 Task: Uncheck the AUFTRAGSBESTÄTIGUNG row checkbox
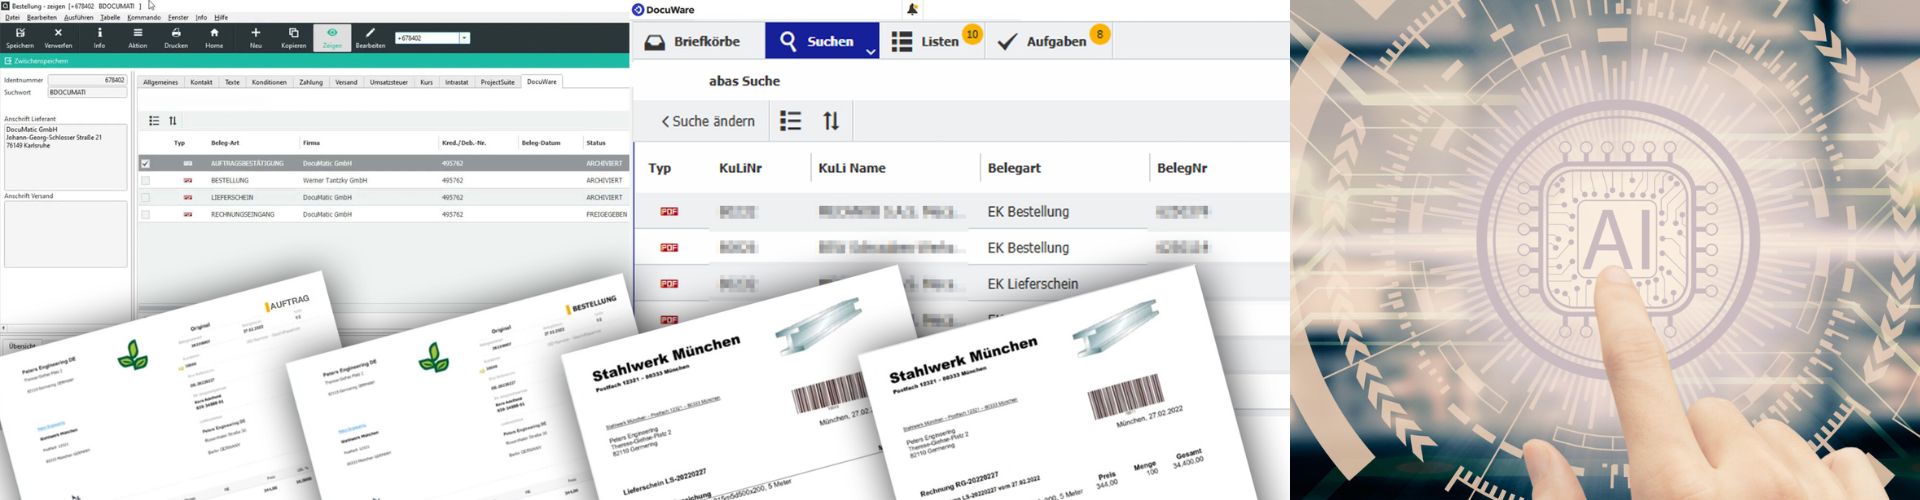point(146,163)
